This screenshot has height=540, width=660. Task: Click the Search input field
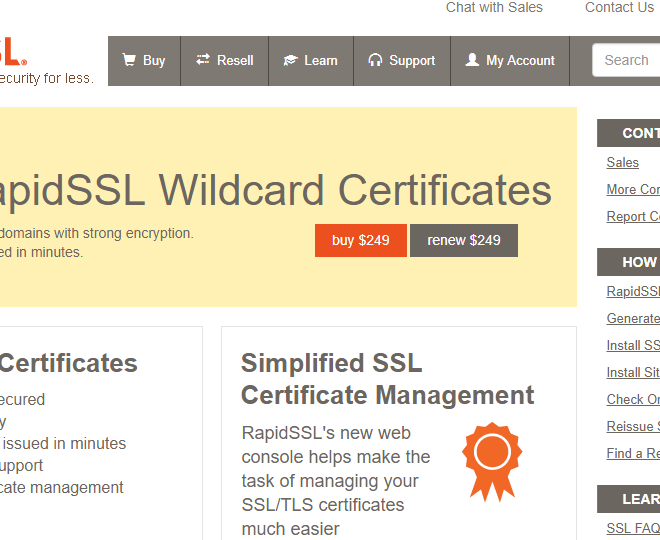tap(626, 60)
